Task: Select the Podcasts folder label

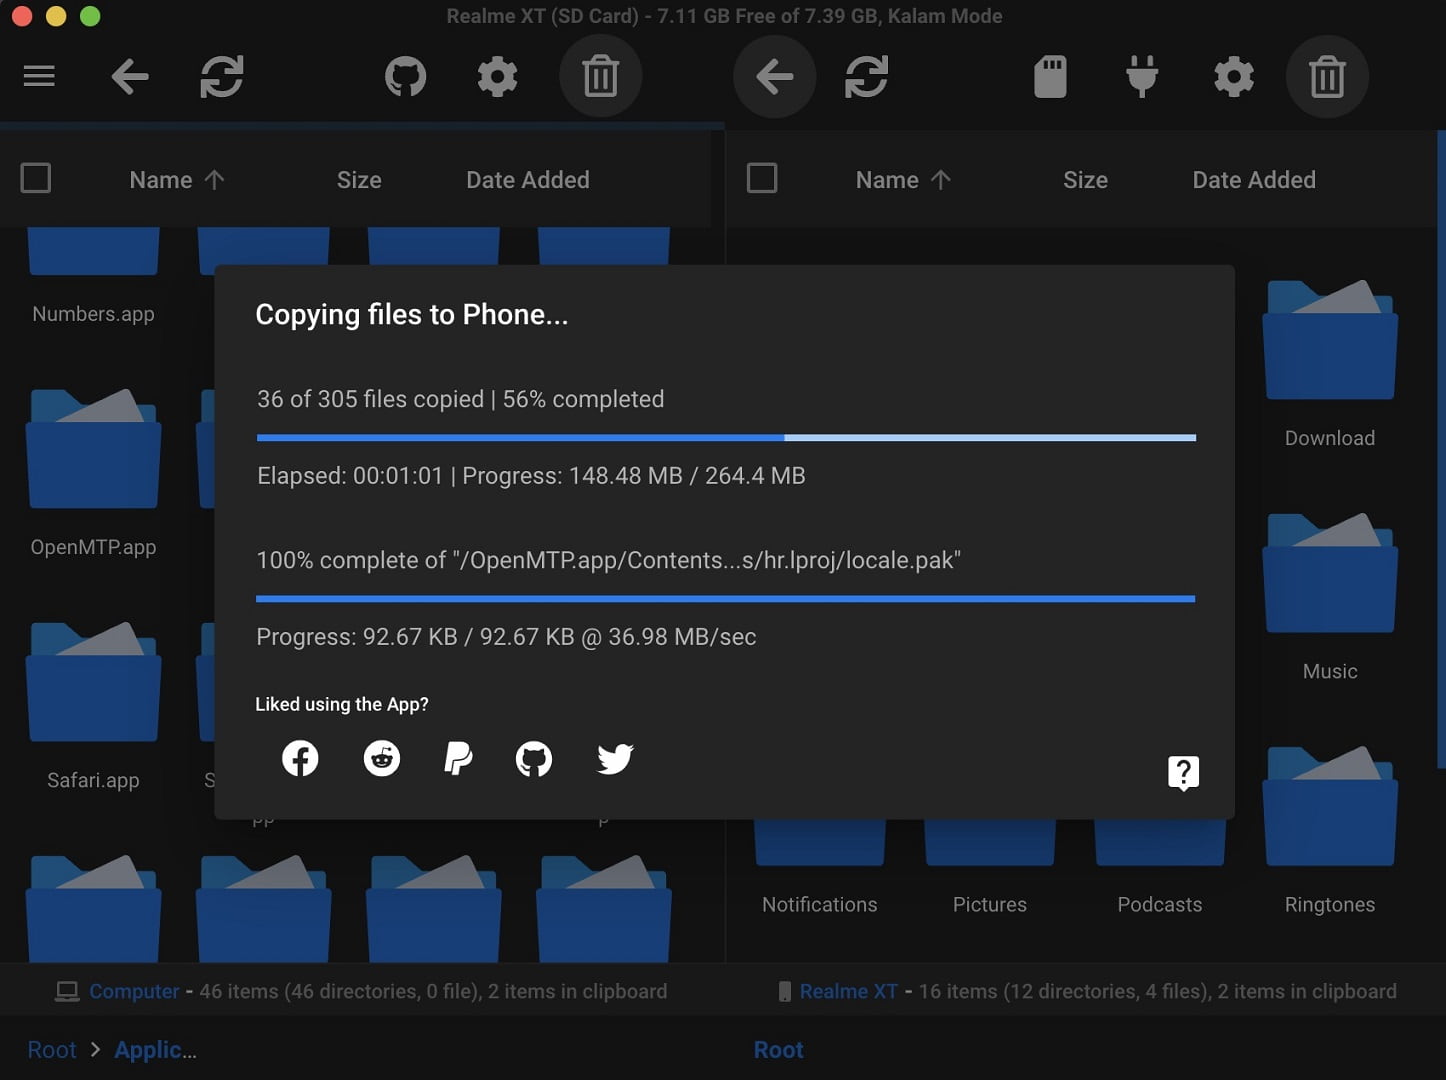Action: [1160, 904]
